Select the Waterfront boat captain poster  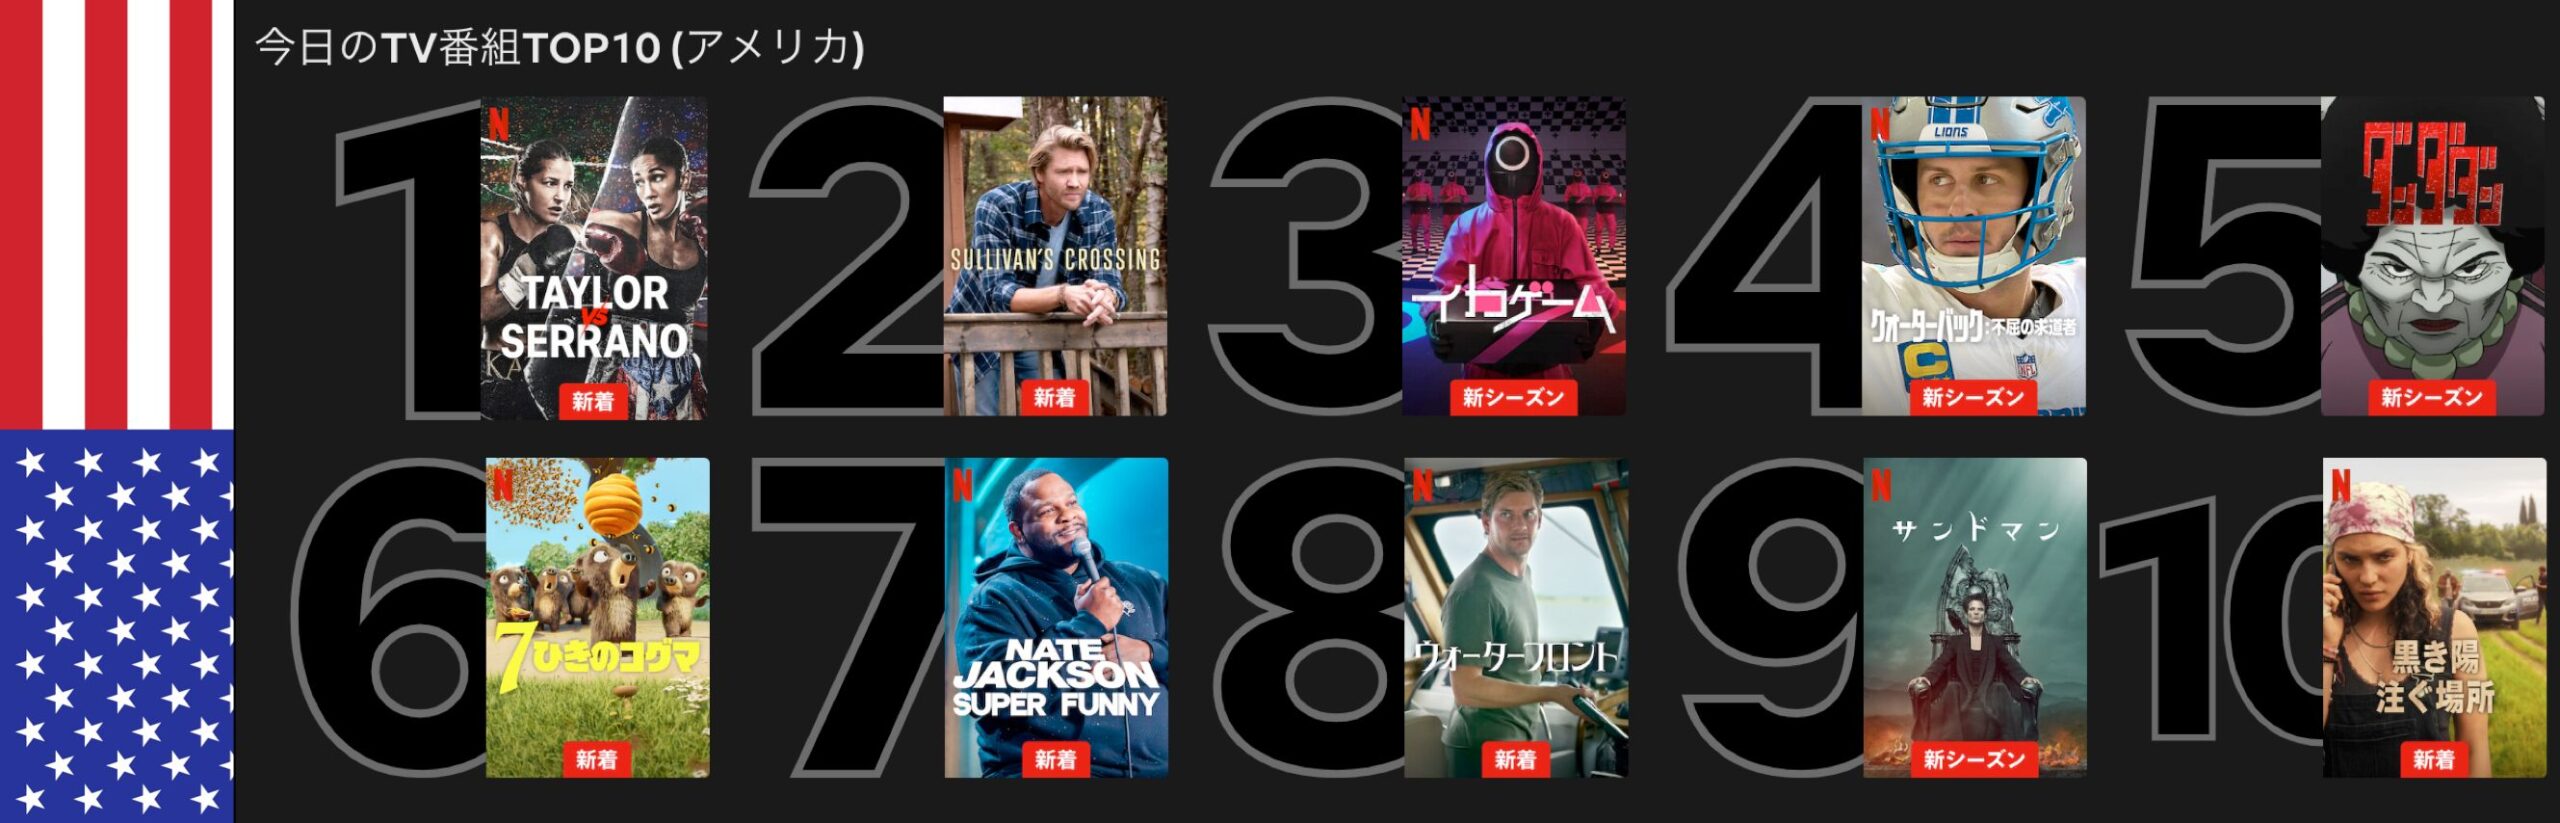(1516, 618)
